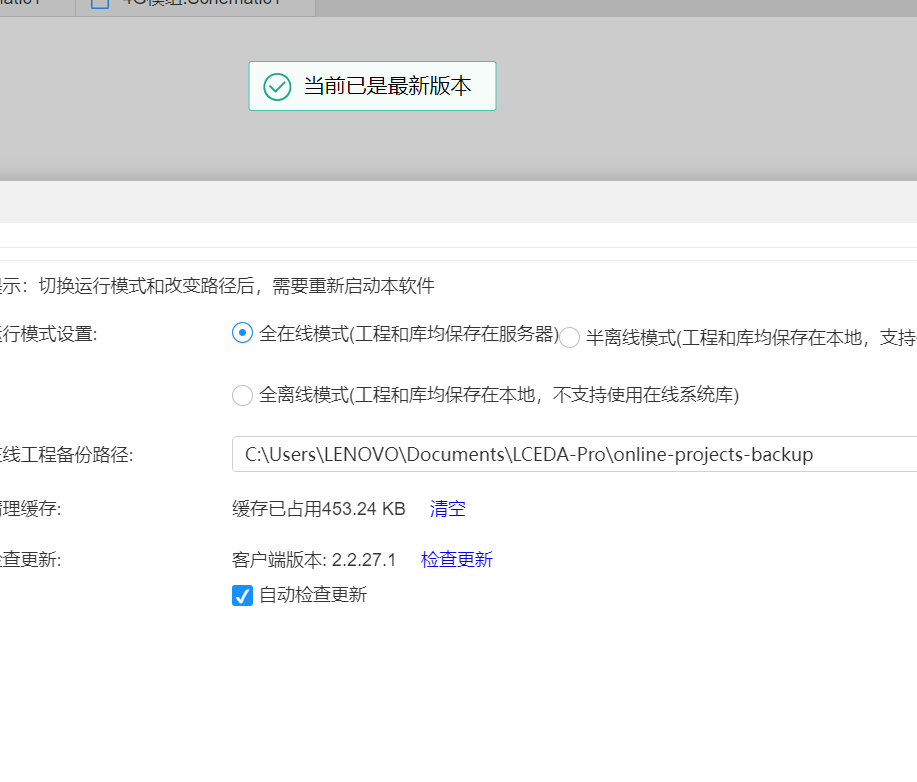Click the 缓存已占用 453.24 KB text
The image size is (917, 782).
(x=318, y=509)
